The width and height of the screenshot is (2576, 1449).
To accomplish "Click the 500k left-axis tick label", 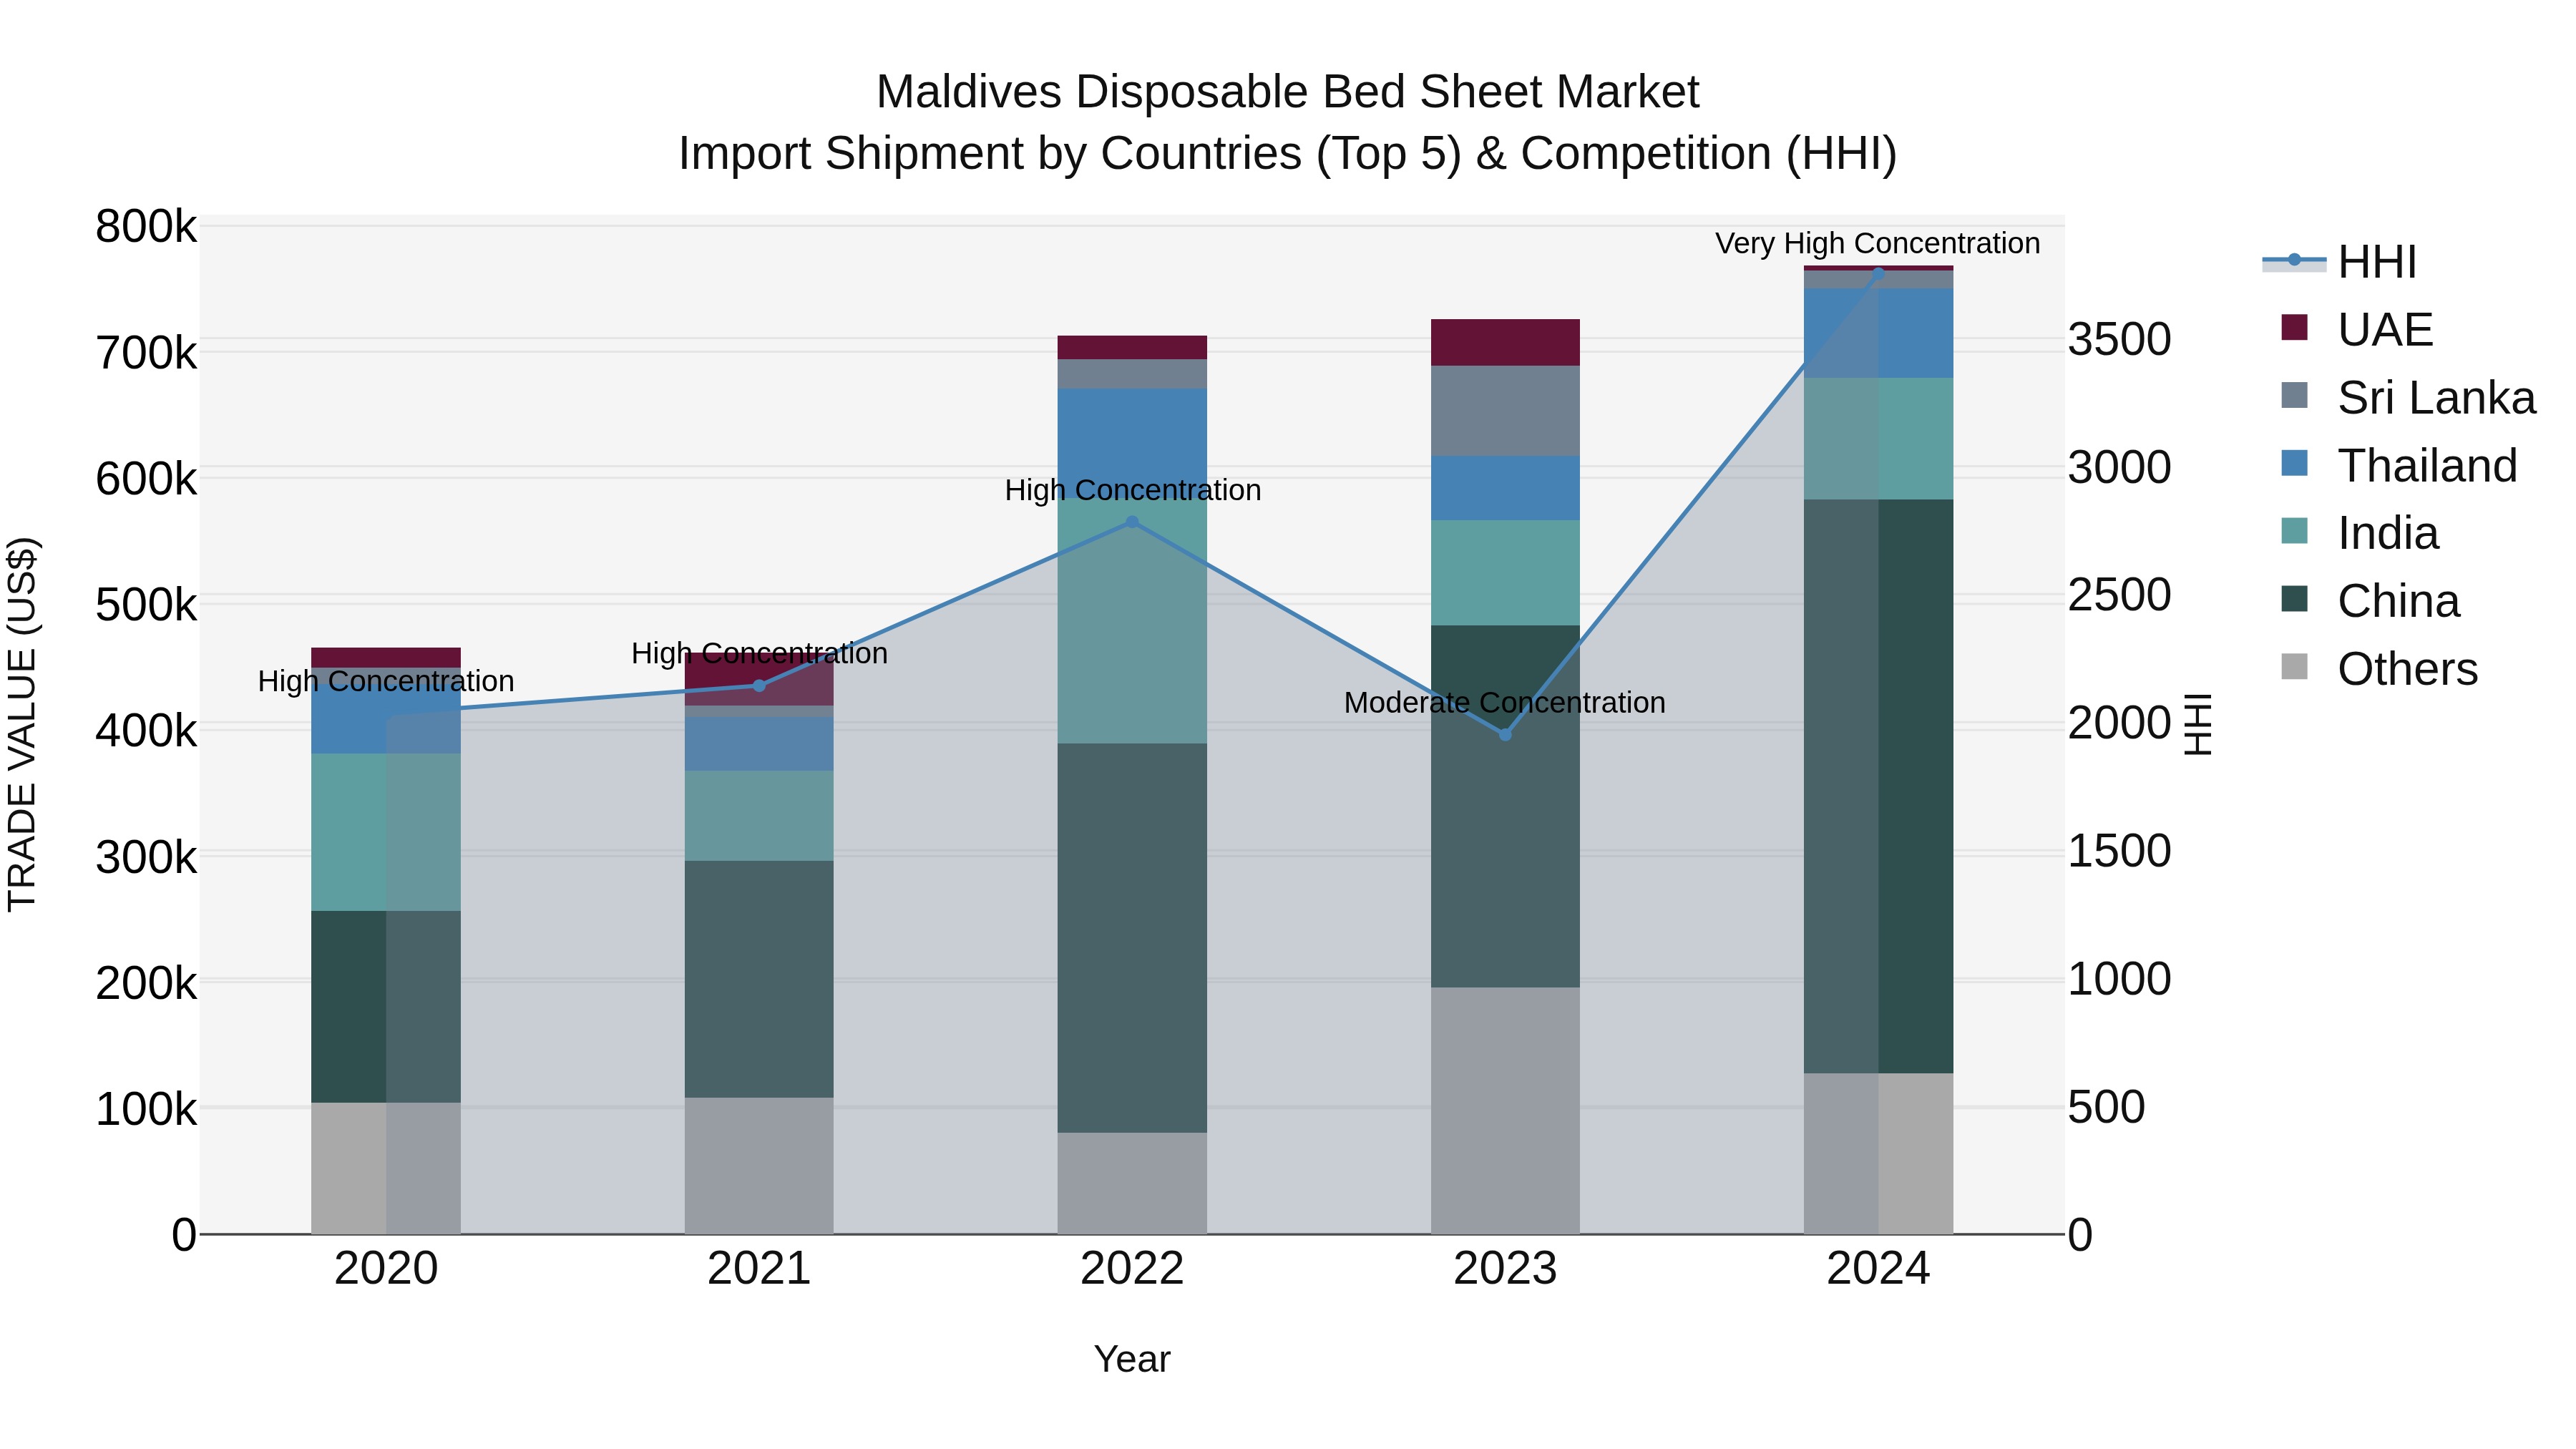I will [x=146, y=605].
